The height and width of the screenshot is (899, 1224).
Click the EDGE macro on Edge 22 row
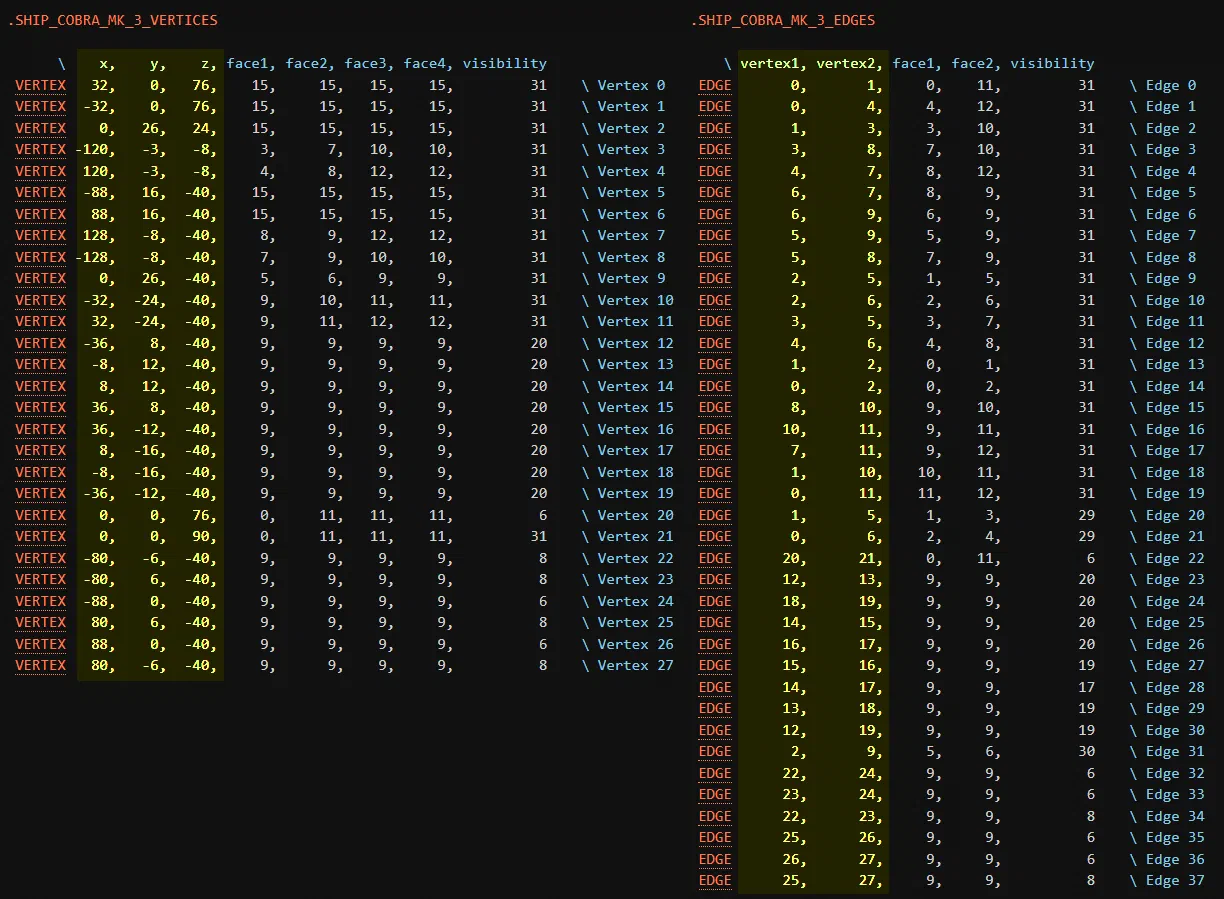[715, 558]
